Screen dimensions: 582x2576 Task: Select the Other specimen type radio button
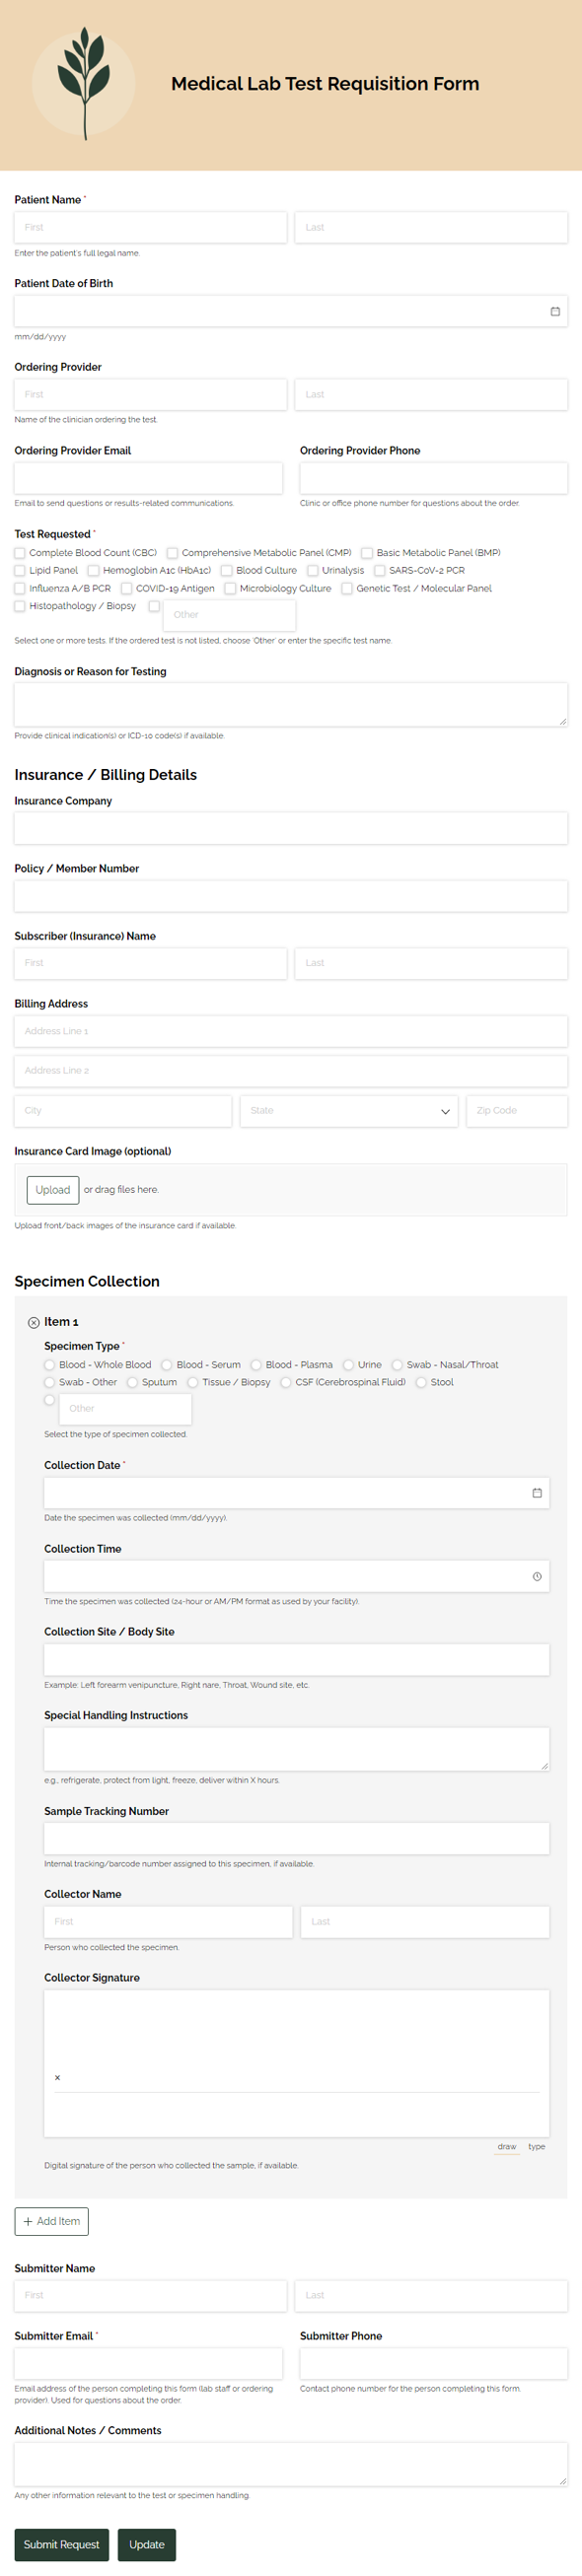coord(49,1401)
